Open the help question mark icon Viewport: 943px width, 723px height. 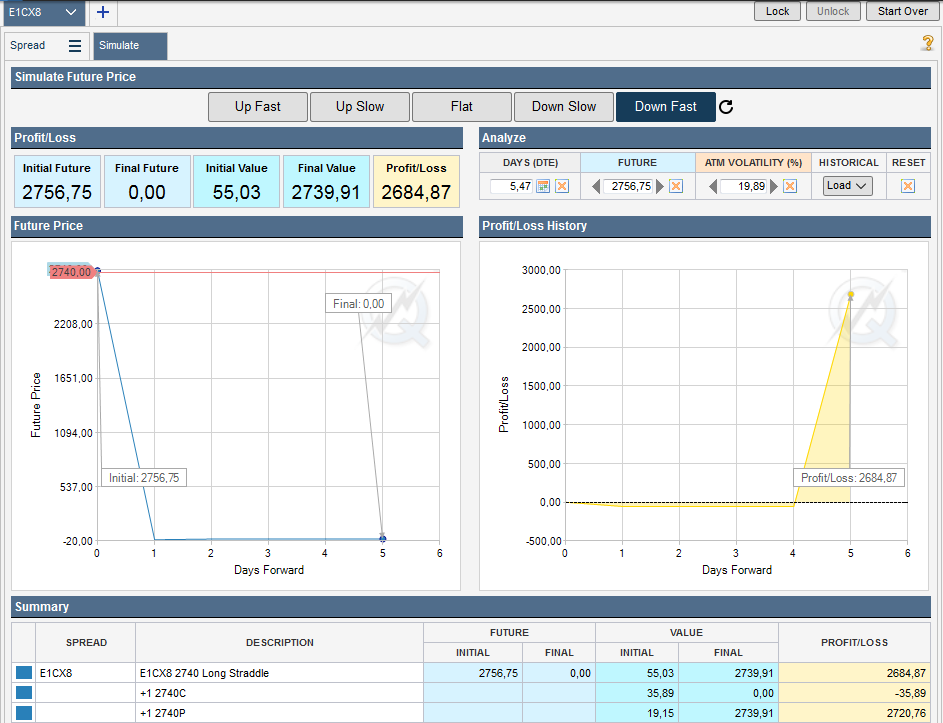(x=927, y=43)
